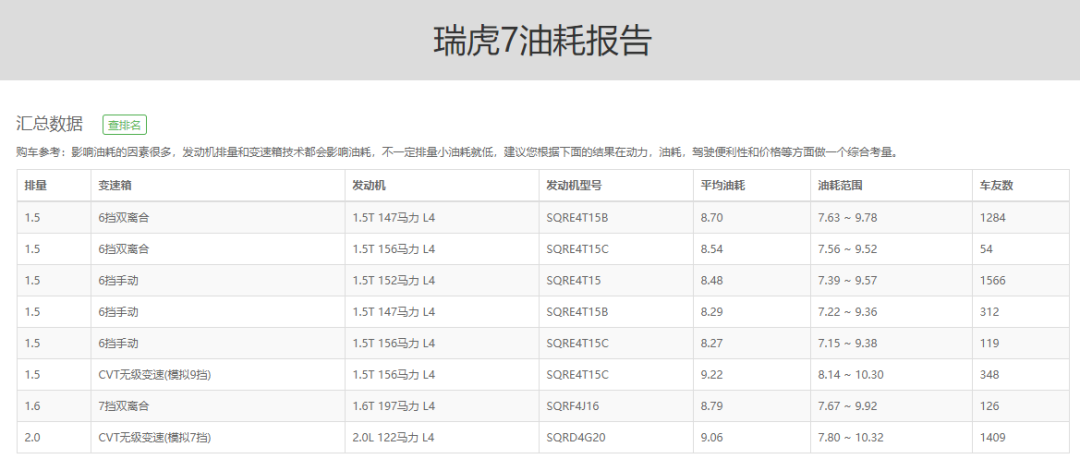Click owner count 54
The height and width of the screenshot is (459, 1080).
[986, 249]
